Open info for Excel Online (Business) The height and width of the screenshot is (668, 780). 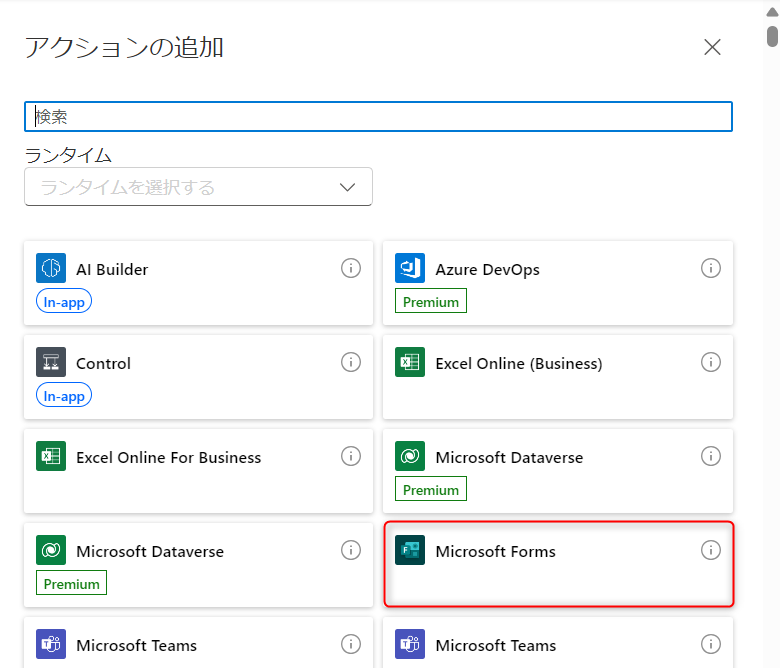point(711,362)
